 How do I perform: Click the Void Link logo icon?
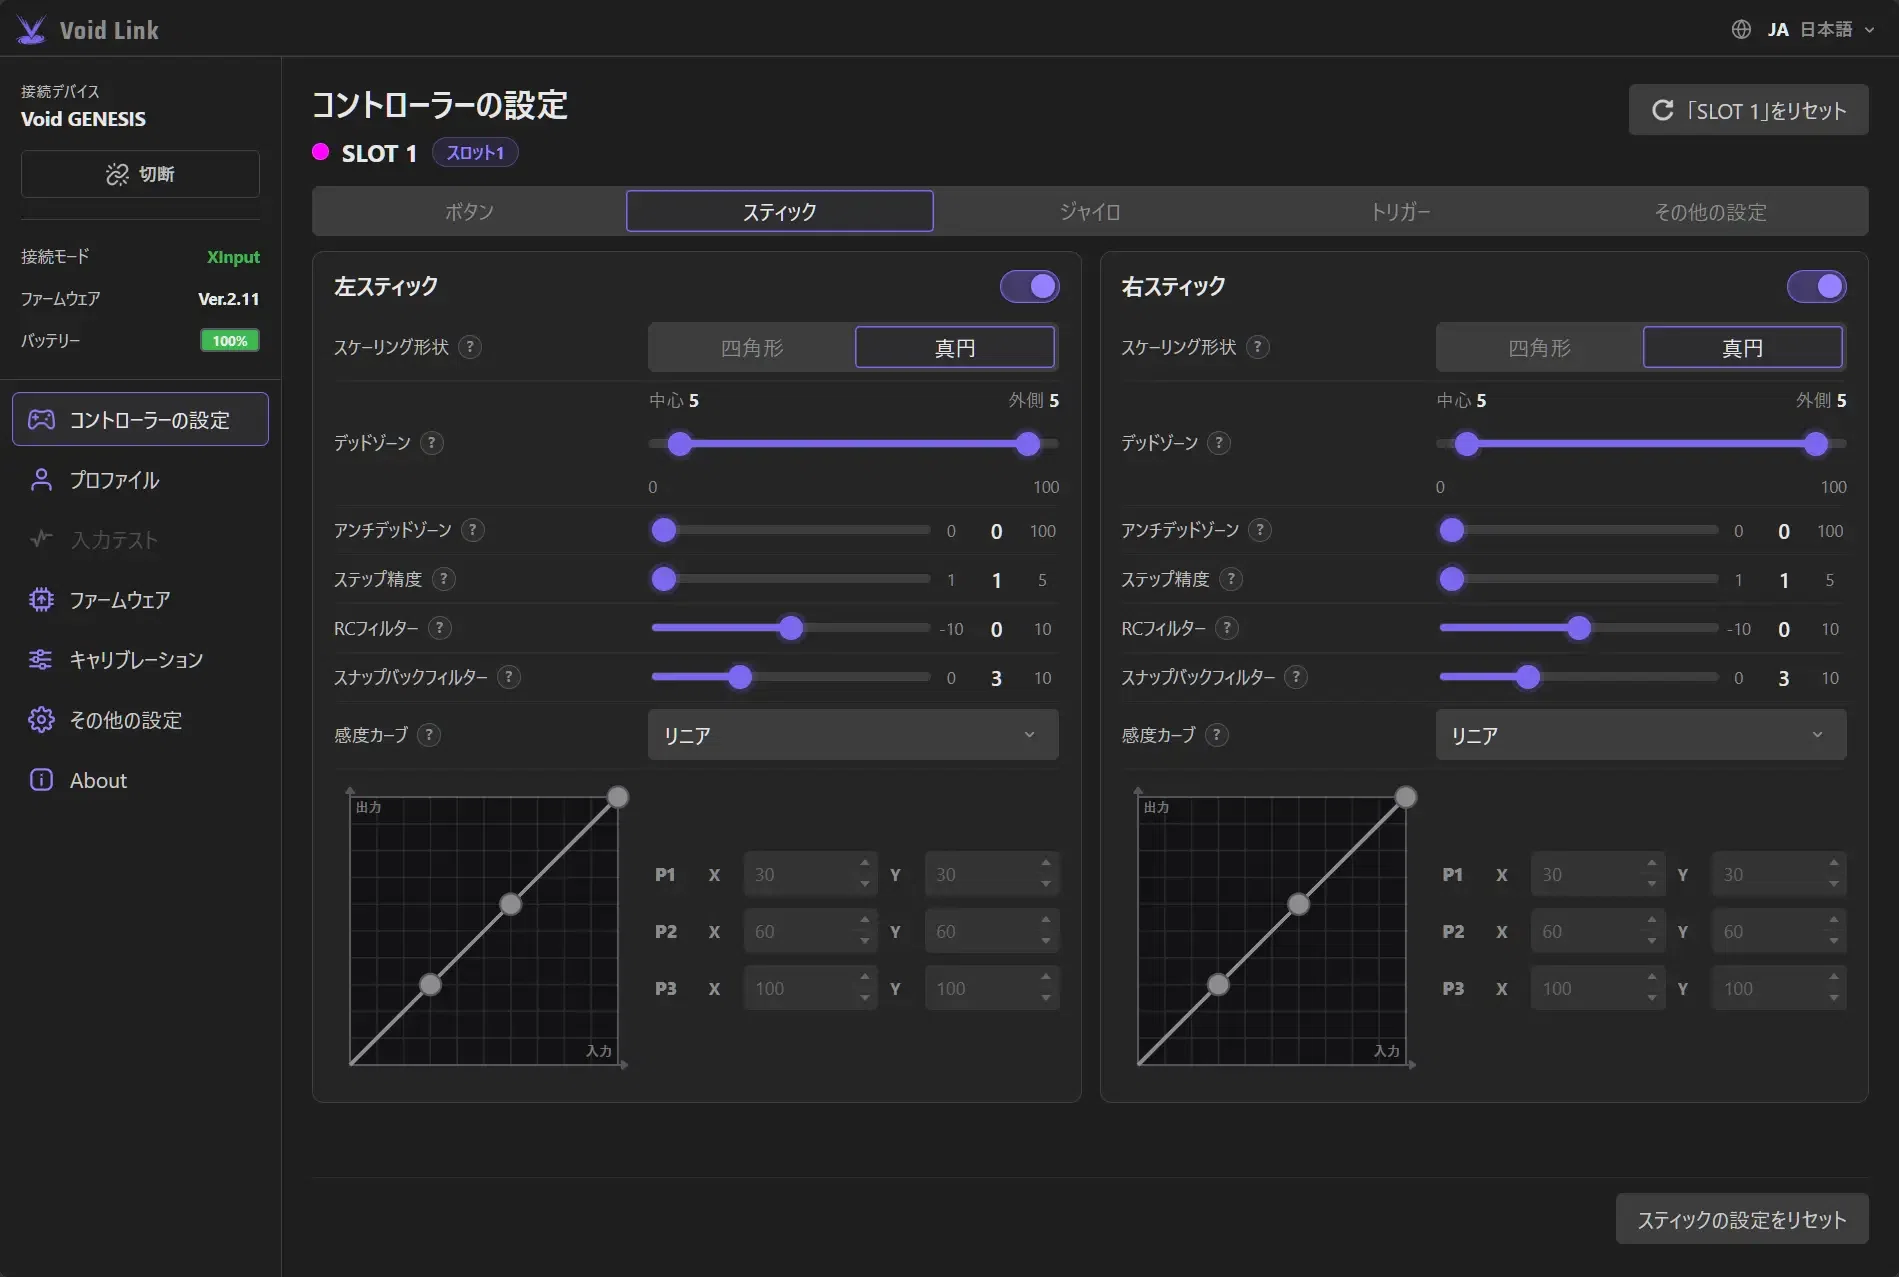(x=32, y=30)
